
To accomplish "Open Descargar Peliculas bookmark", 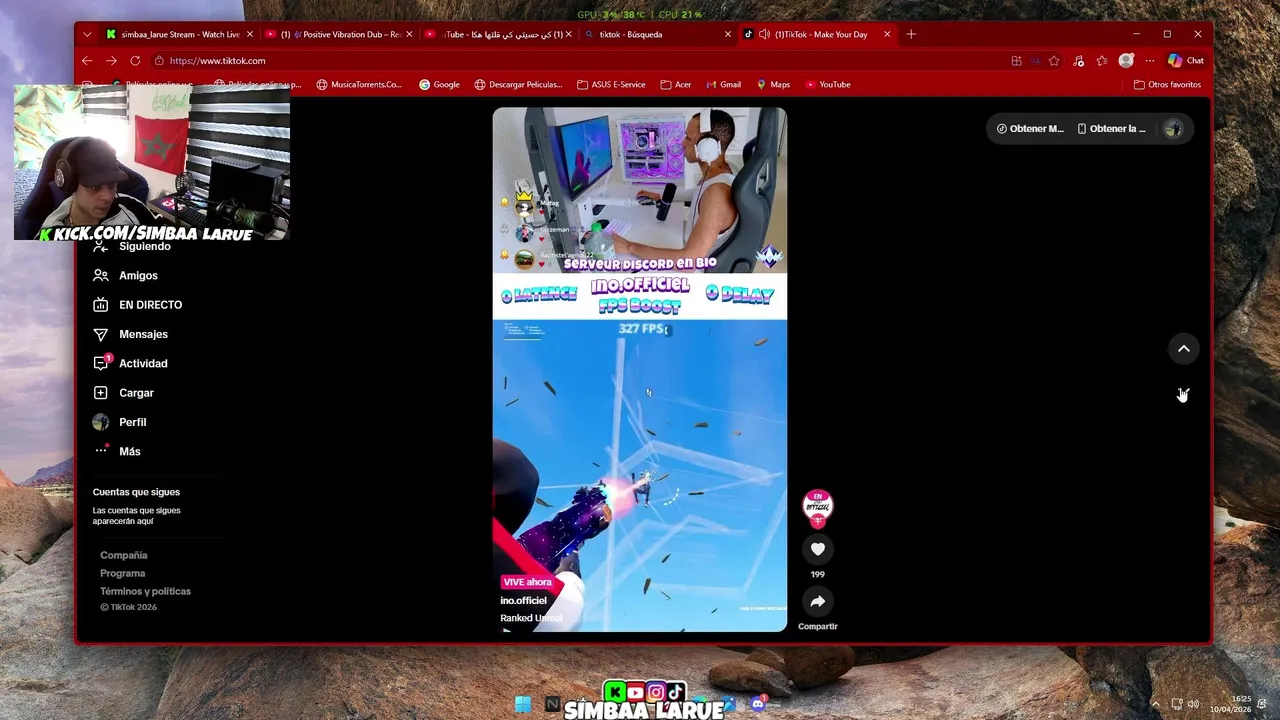I will tap(517, 85).
